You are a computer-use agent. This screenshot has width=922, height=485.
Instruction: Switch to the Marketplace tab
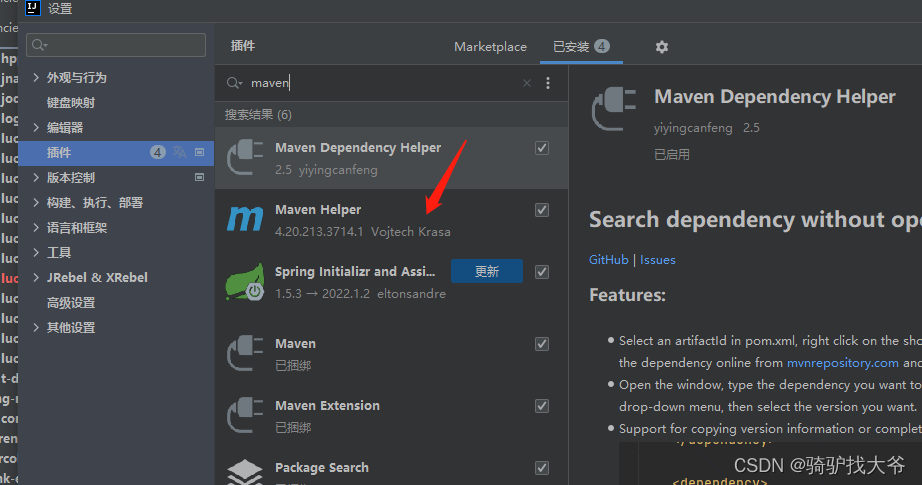click(490, 46)
